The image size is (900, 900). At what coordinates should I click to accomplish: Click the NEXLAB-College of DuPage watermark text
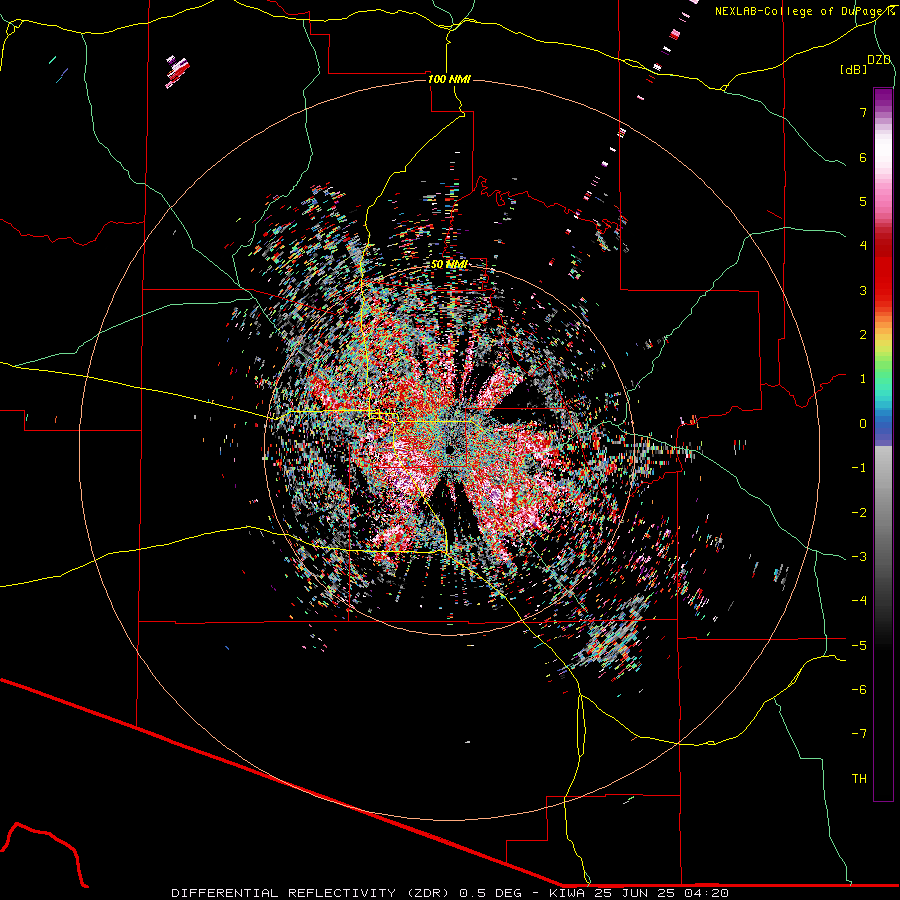[x=803, y=11]
